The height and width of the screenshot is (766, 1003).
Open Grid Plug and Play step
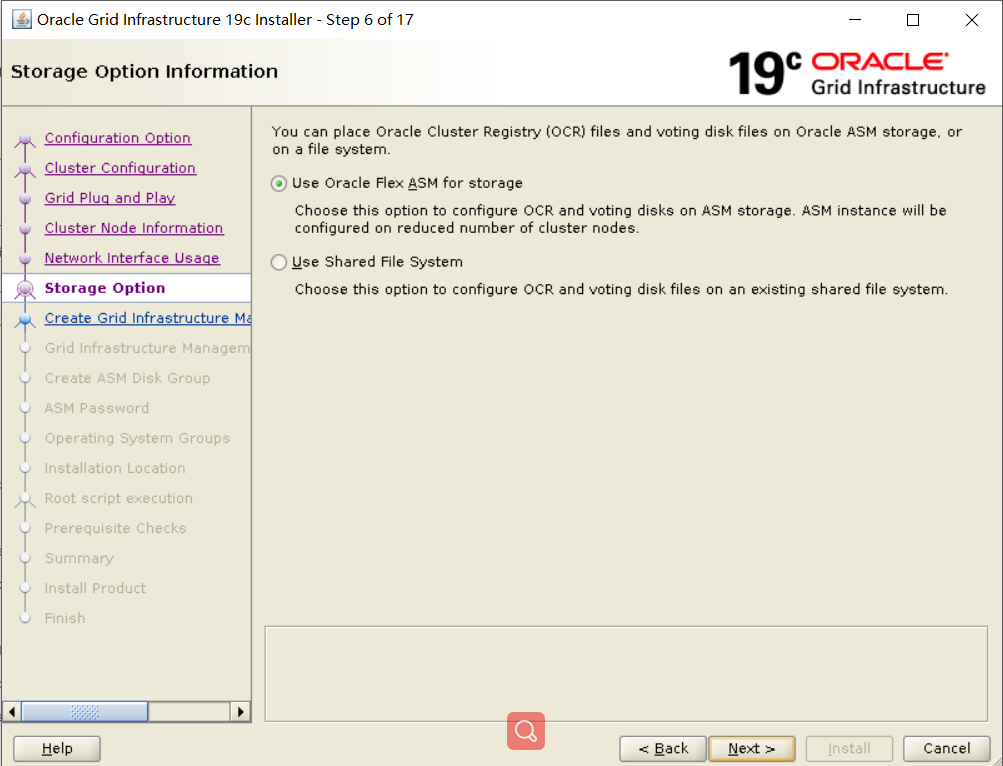click(110, 198)
